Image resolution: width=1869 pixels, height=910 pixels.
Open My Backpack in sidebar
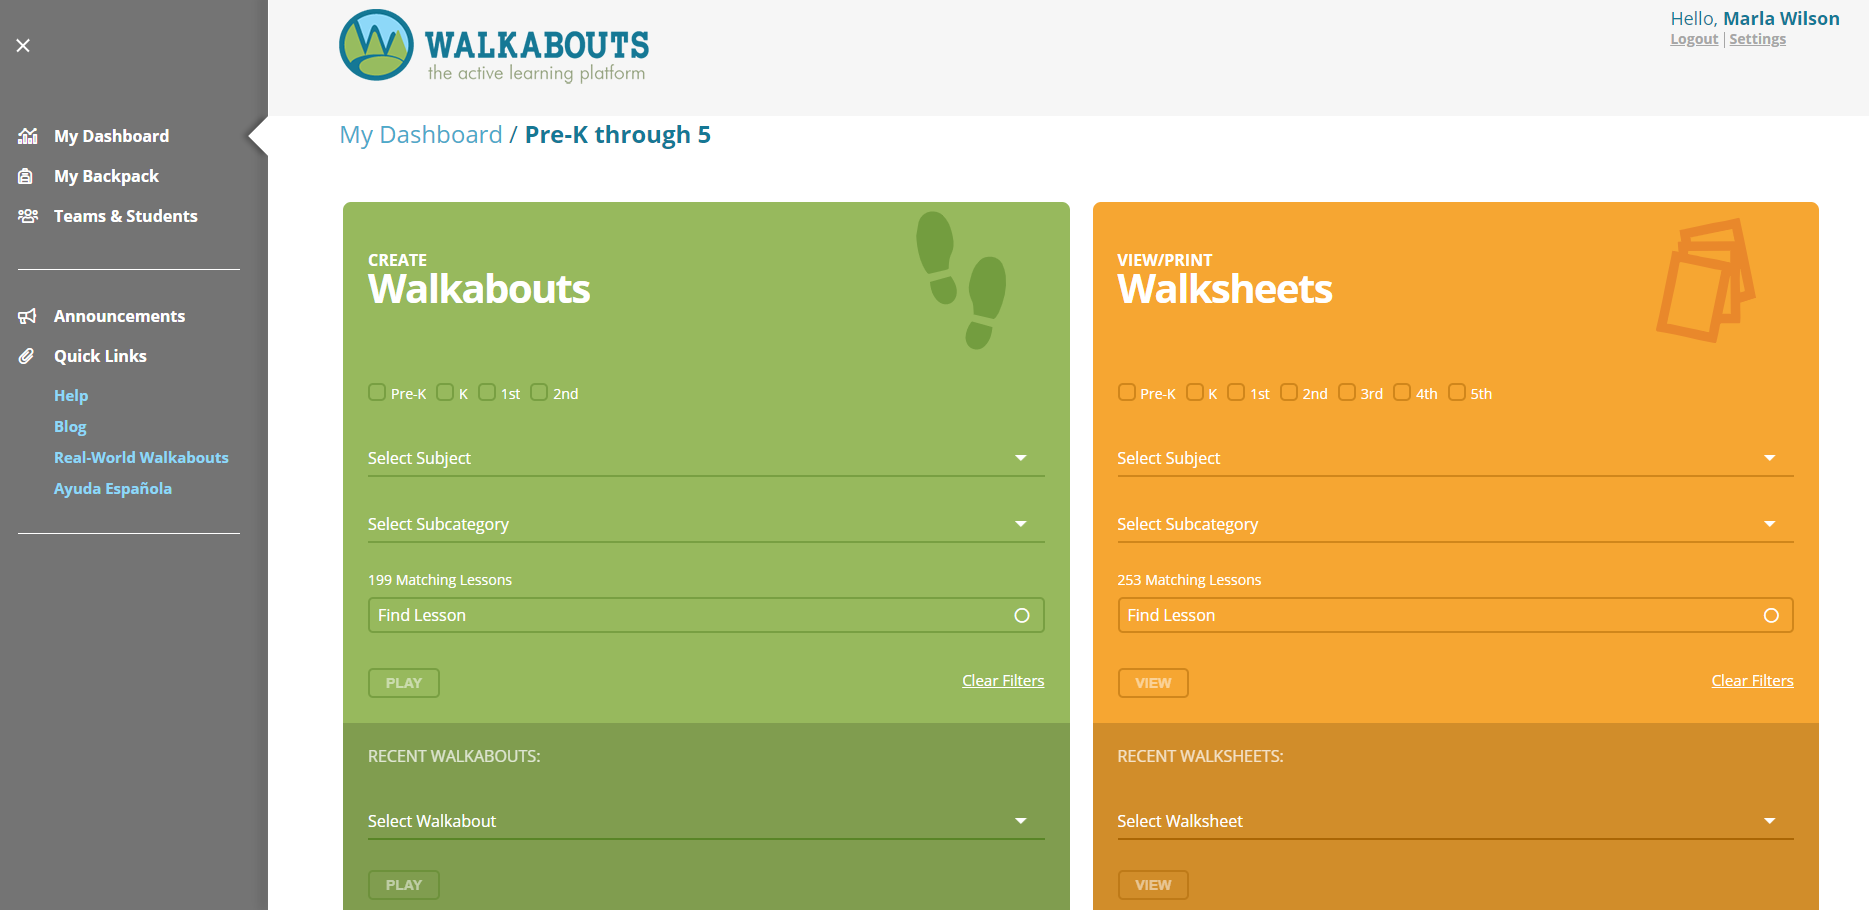pos(106,176)
